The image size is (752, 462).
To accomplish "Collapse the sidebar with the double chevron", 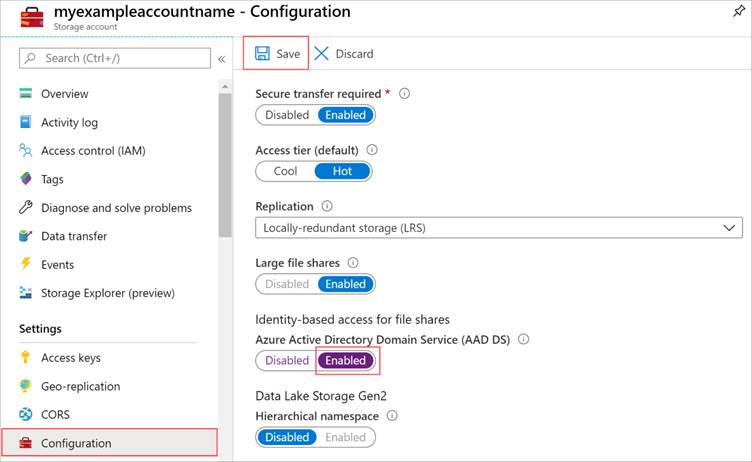I will (x=222, y=59).
